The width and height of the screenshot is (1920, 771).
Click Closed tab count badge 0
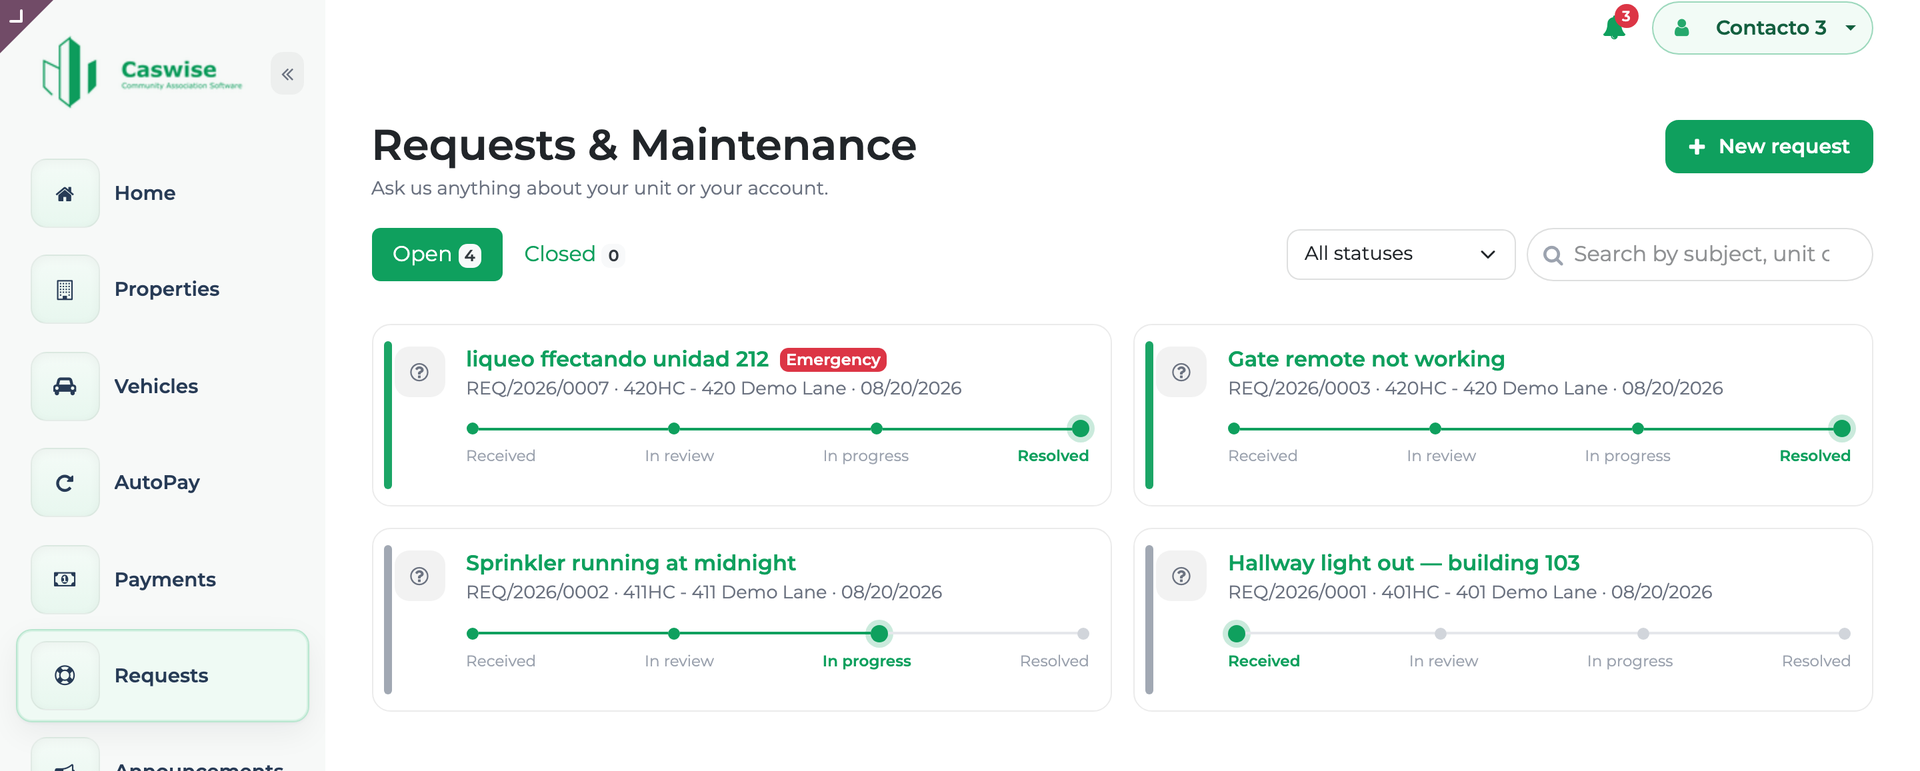(613, 255)
